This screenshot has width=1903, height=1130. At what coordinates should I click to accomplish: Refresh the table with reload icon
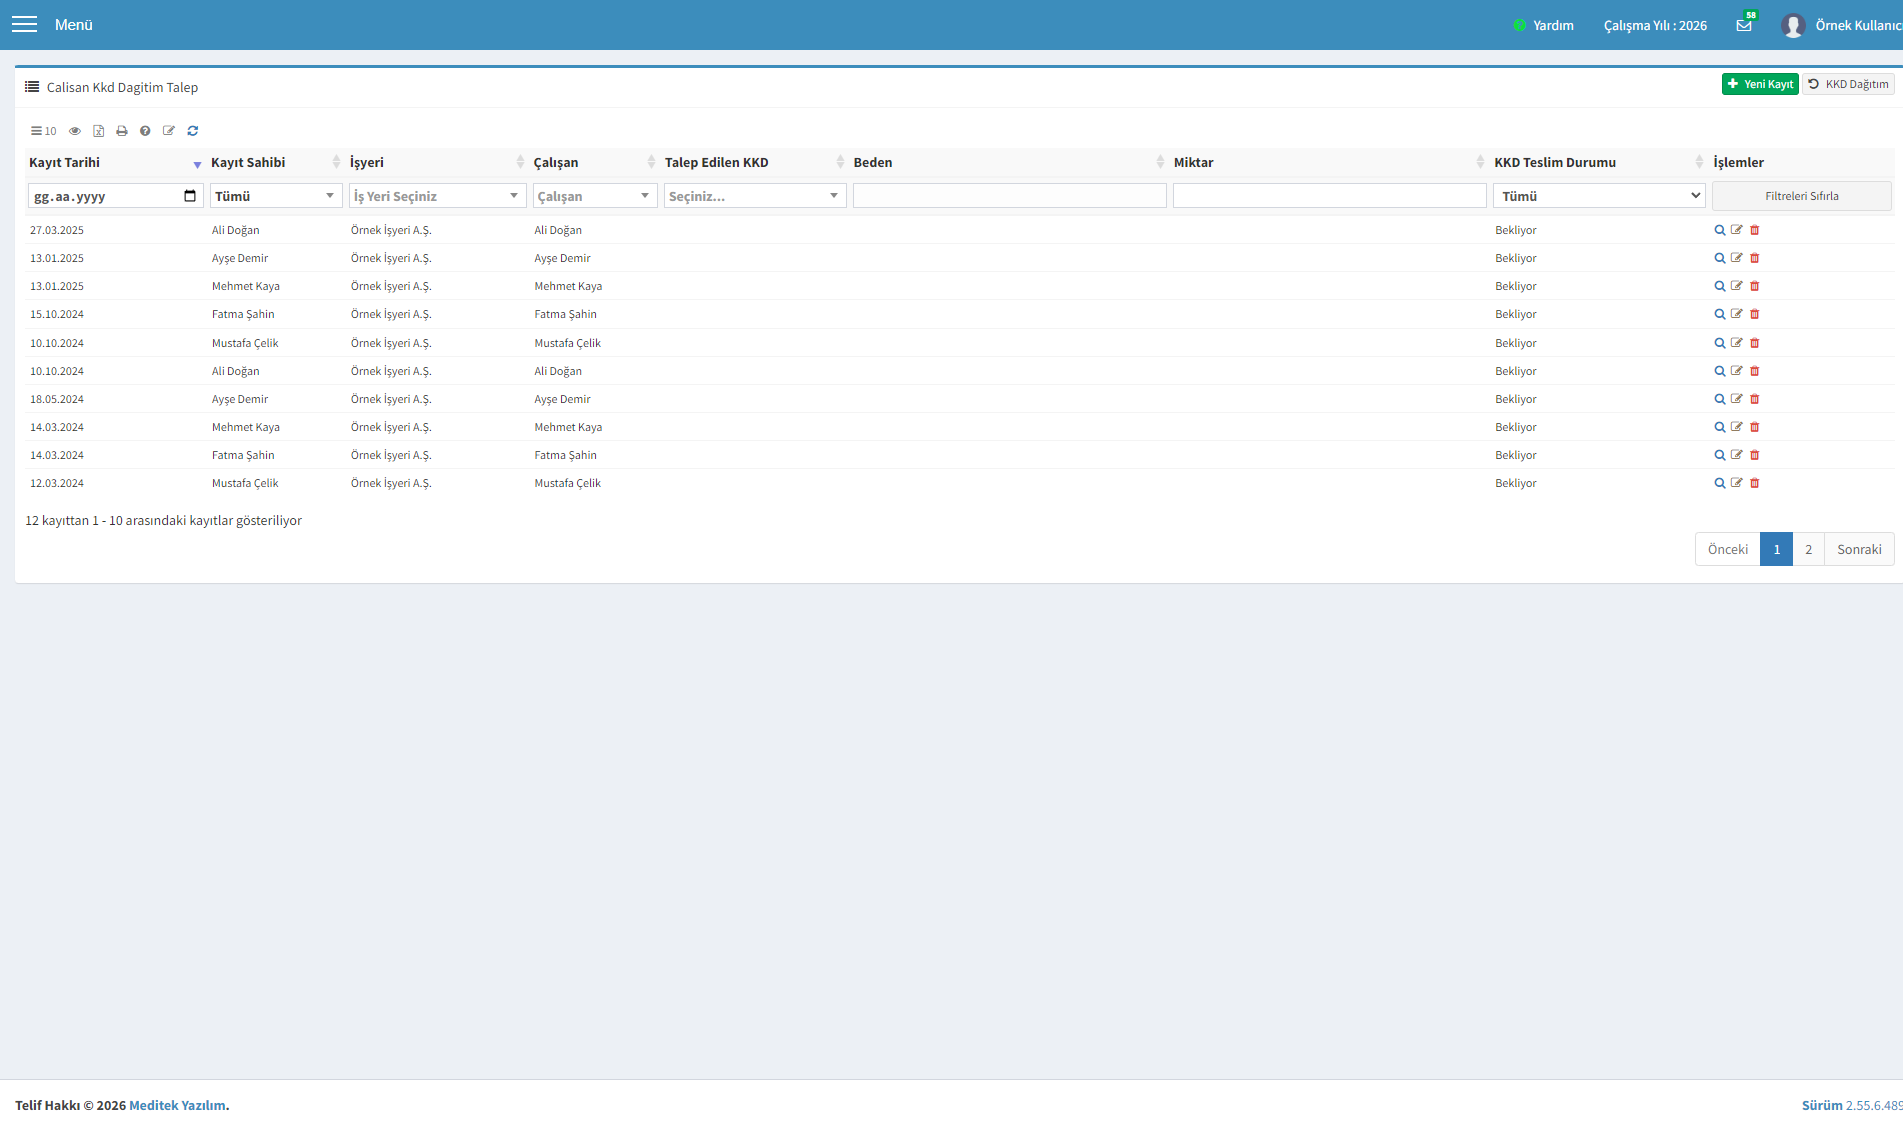coord(193,131)
